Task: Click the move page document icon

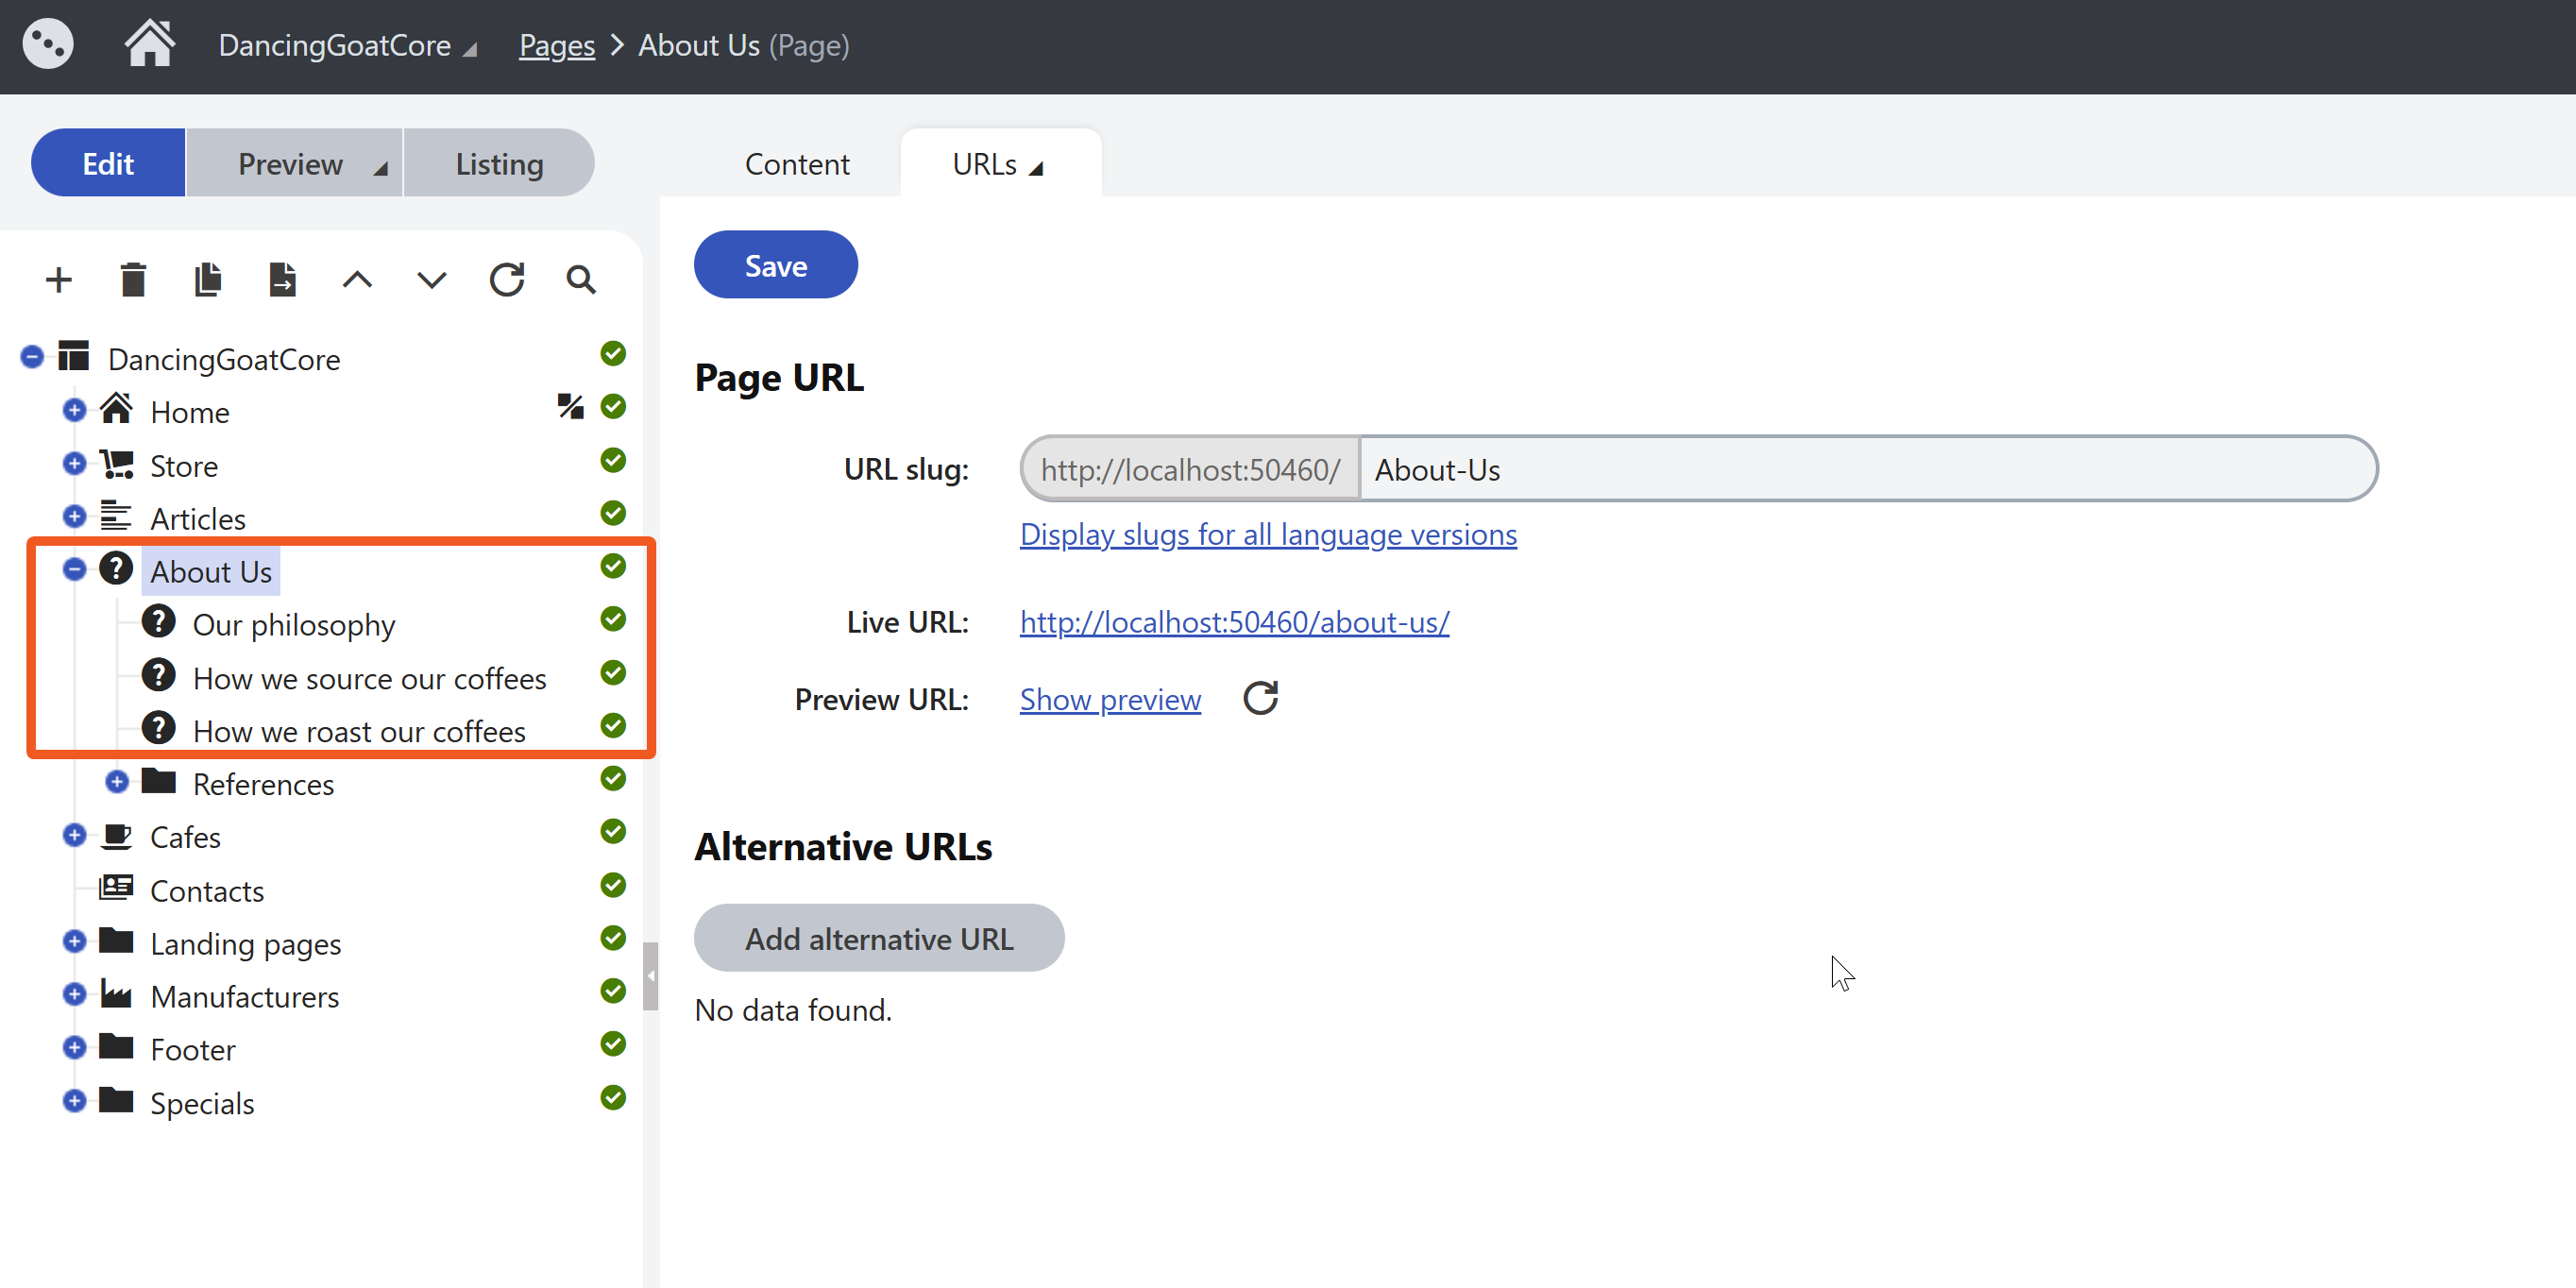Action: tap(283, 280)
